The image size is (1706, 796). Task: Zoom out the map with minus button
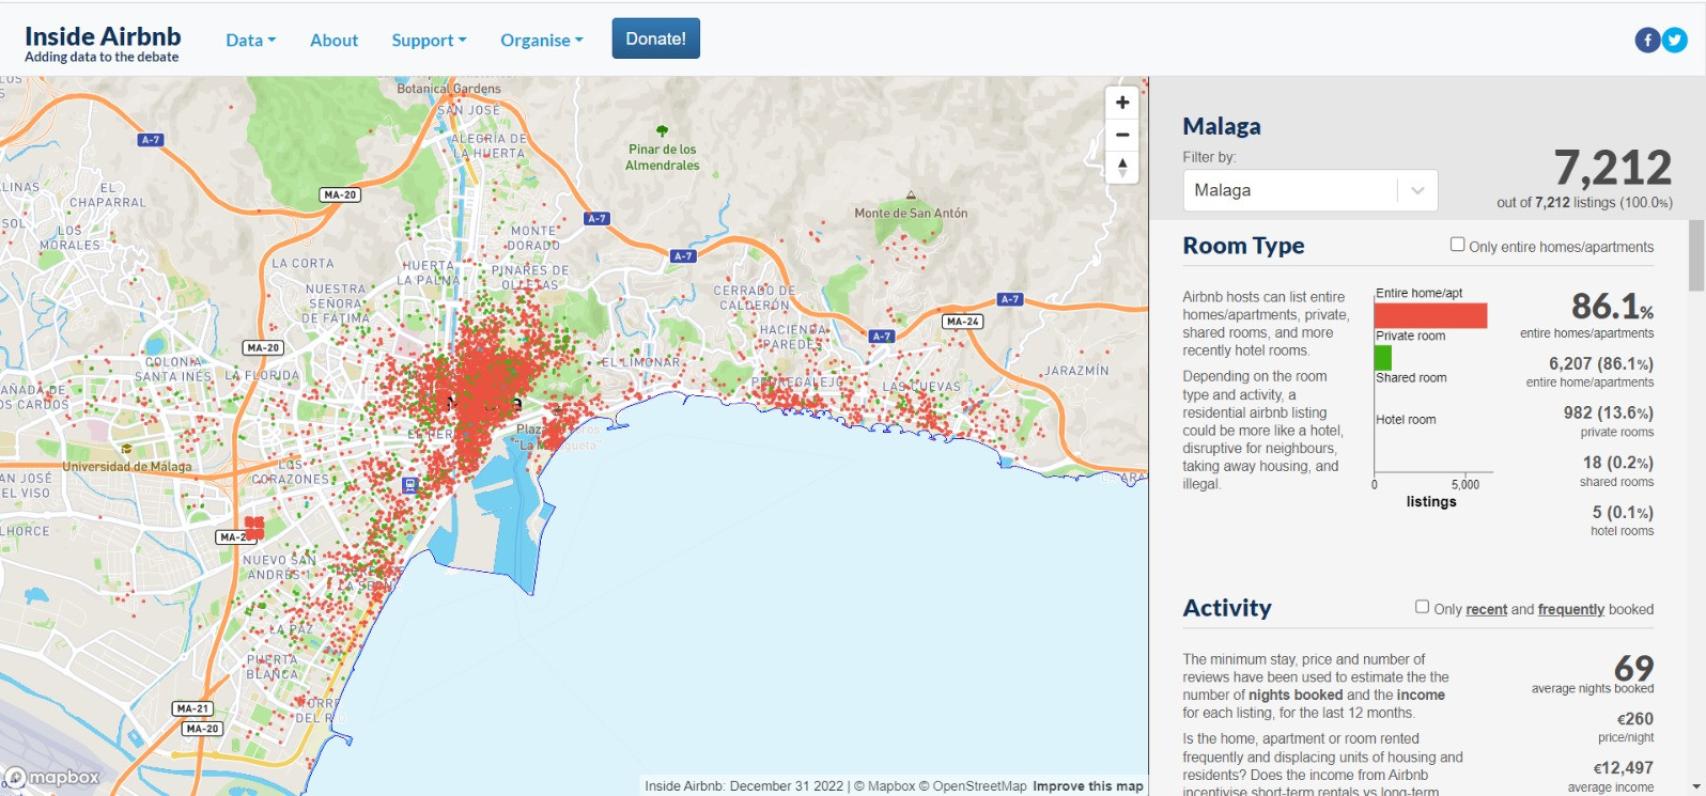(x=1122, y=135)
